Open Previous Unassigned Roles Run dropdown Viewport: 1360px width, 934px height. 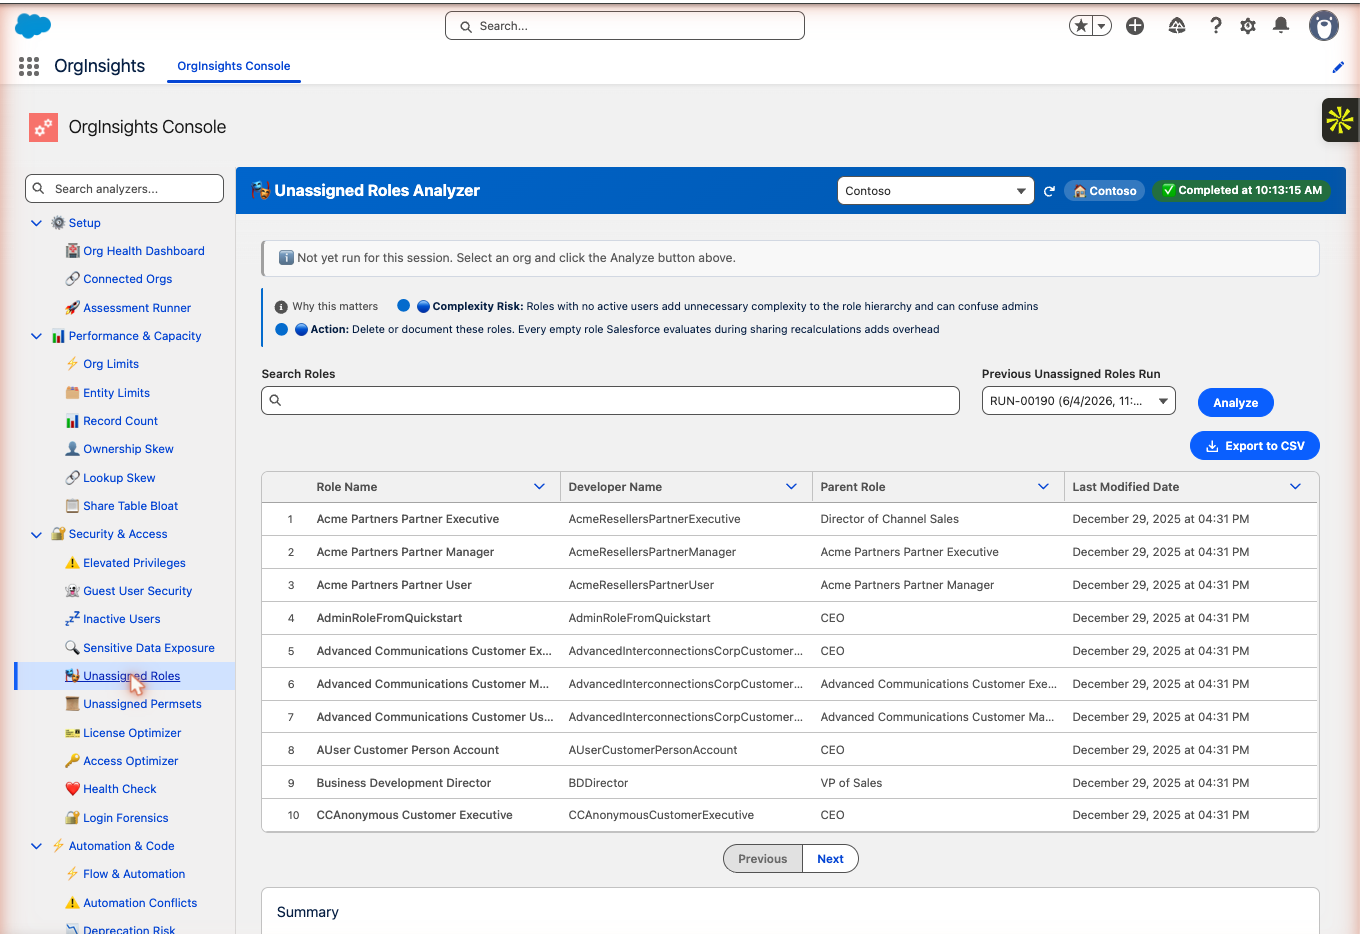click(x=1078, y=401)
